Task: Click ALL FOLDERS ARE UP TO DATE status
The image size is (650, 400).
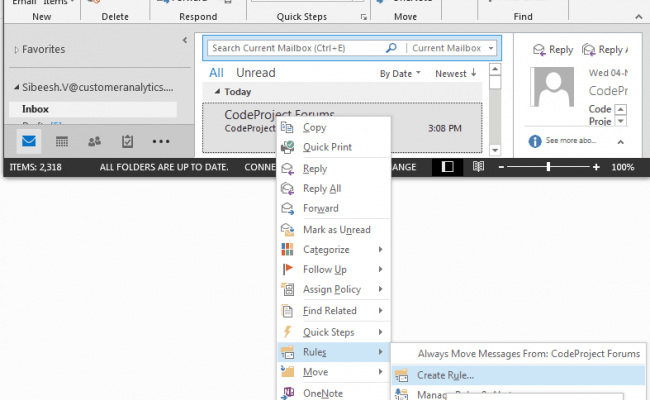Action: pos(164,167)
